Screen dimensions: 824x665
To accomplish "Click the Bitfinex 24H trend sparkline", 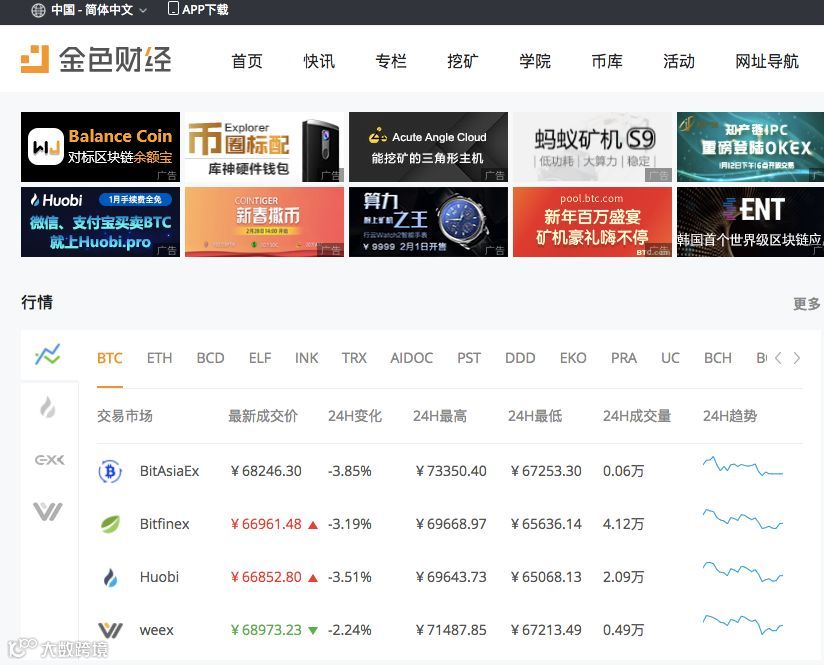I will [x=743, y=519].
